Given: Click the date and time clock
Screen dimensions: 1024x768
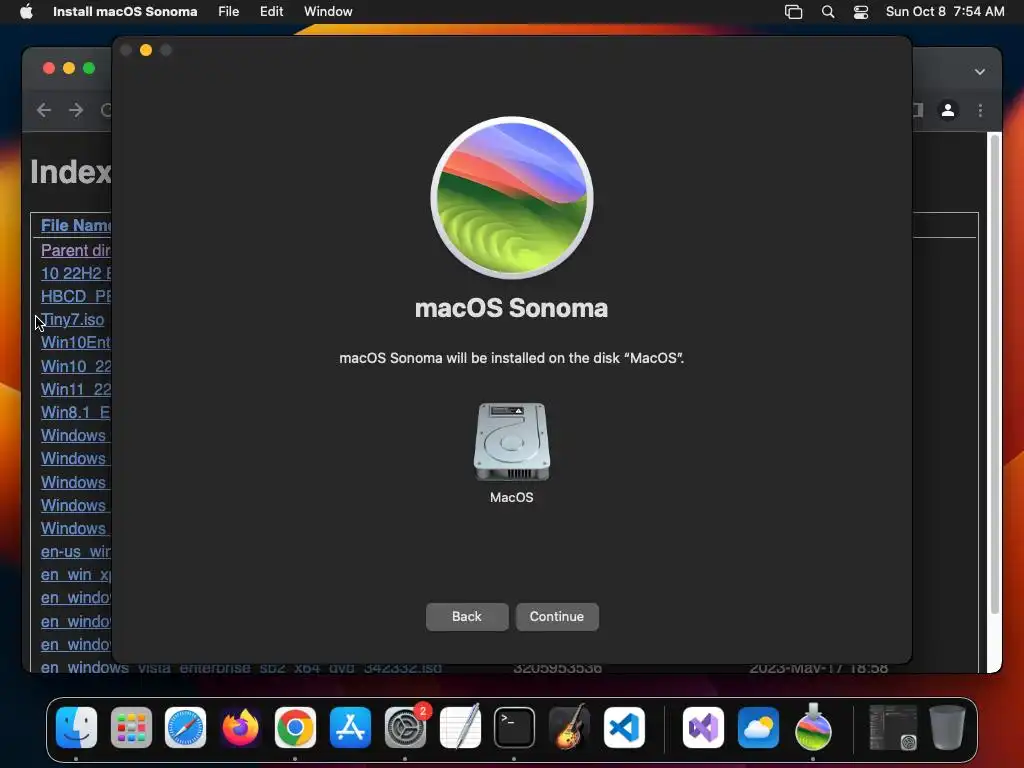Looking at the screenshot, I should pyautogui.click(x=945, y=11).
